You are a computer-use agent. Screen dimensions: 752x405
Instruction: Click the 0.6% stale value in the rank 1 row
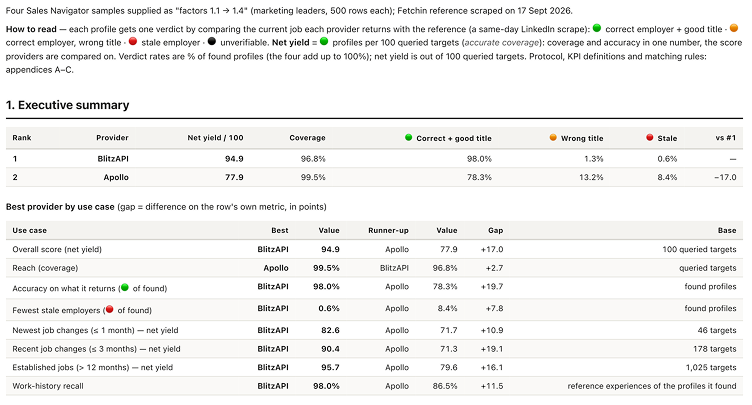coord(667,158)
